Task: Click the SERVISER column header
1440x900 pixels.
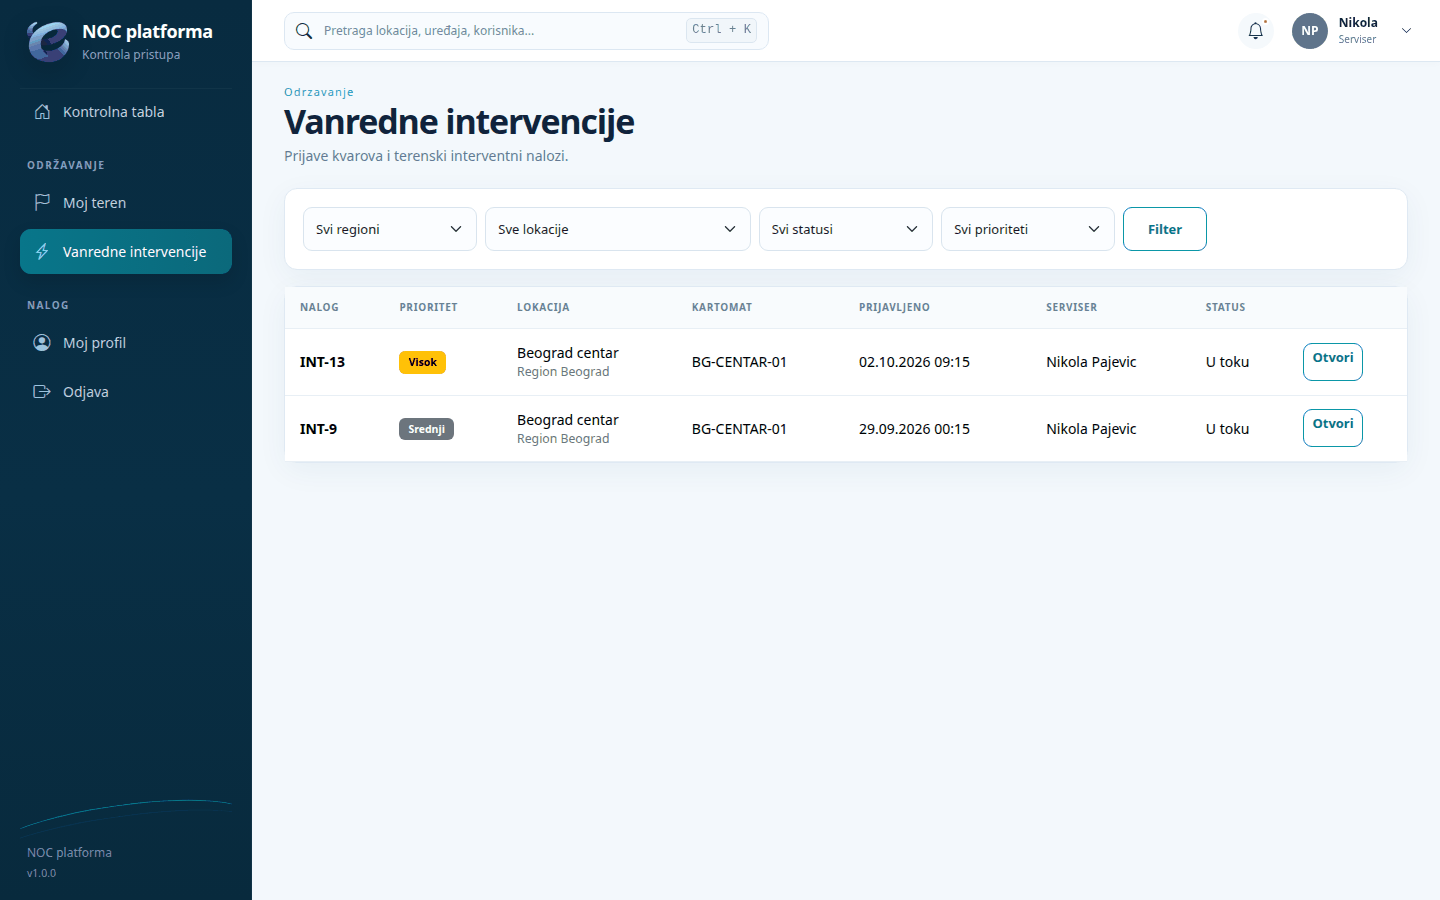Action: coord(1072,308)
